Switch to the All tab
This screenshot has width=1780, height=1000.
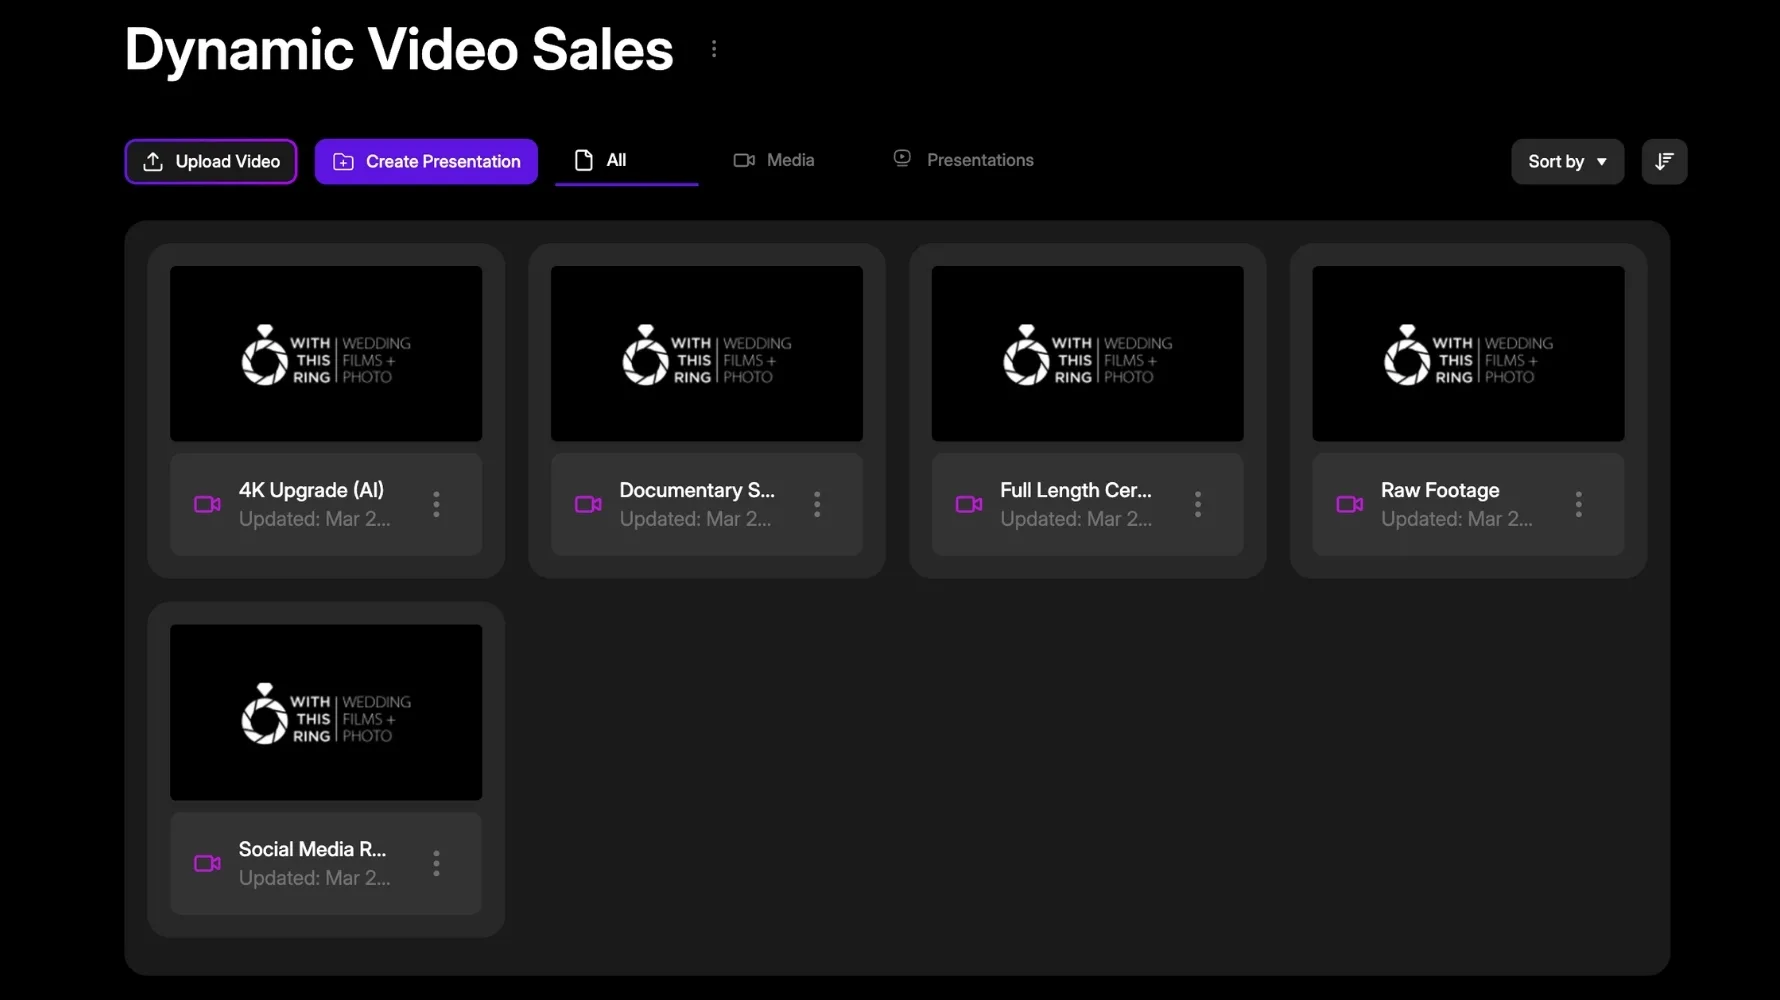626,160
